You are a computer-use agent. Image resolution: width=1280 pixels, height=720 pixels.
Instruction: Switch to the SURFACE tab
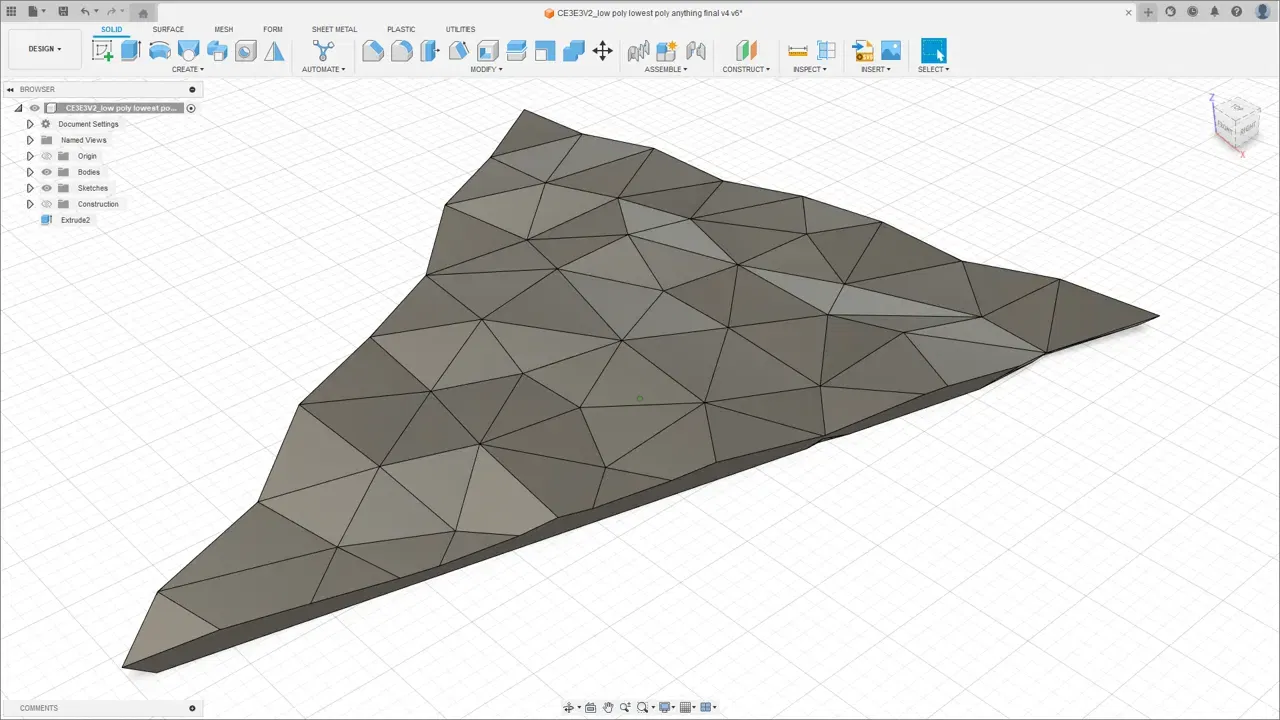(168, 29)
